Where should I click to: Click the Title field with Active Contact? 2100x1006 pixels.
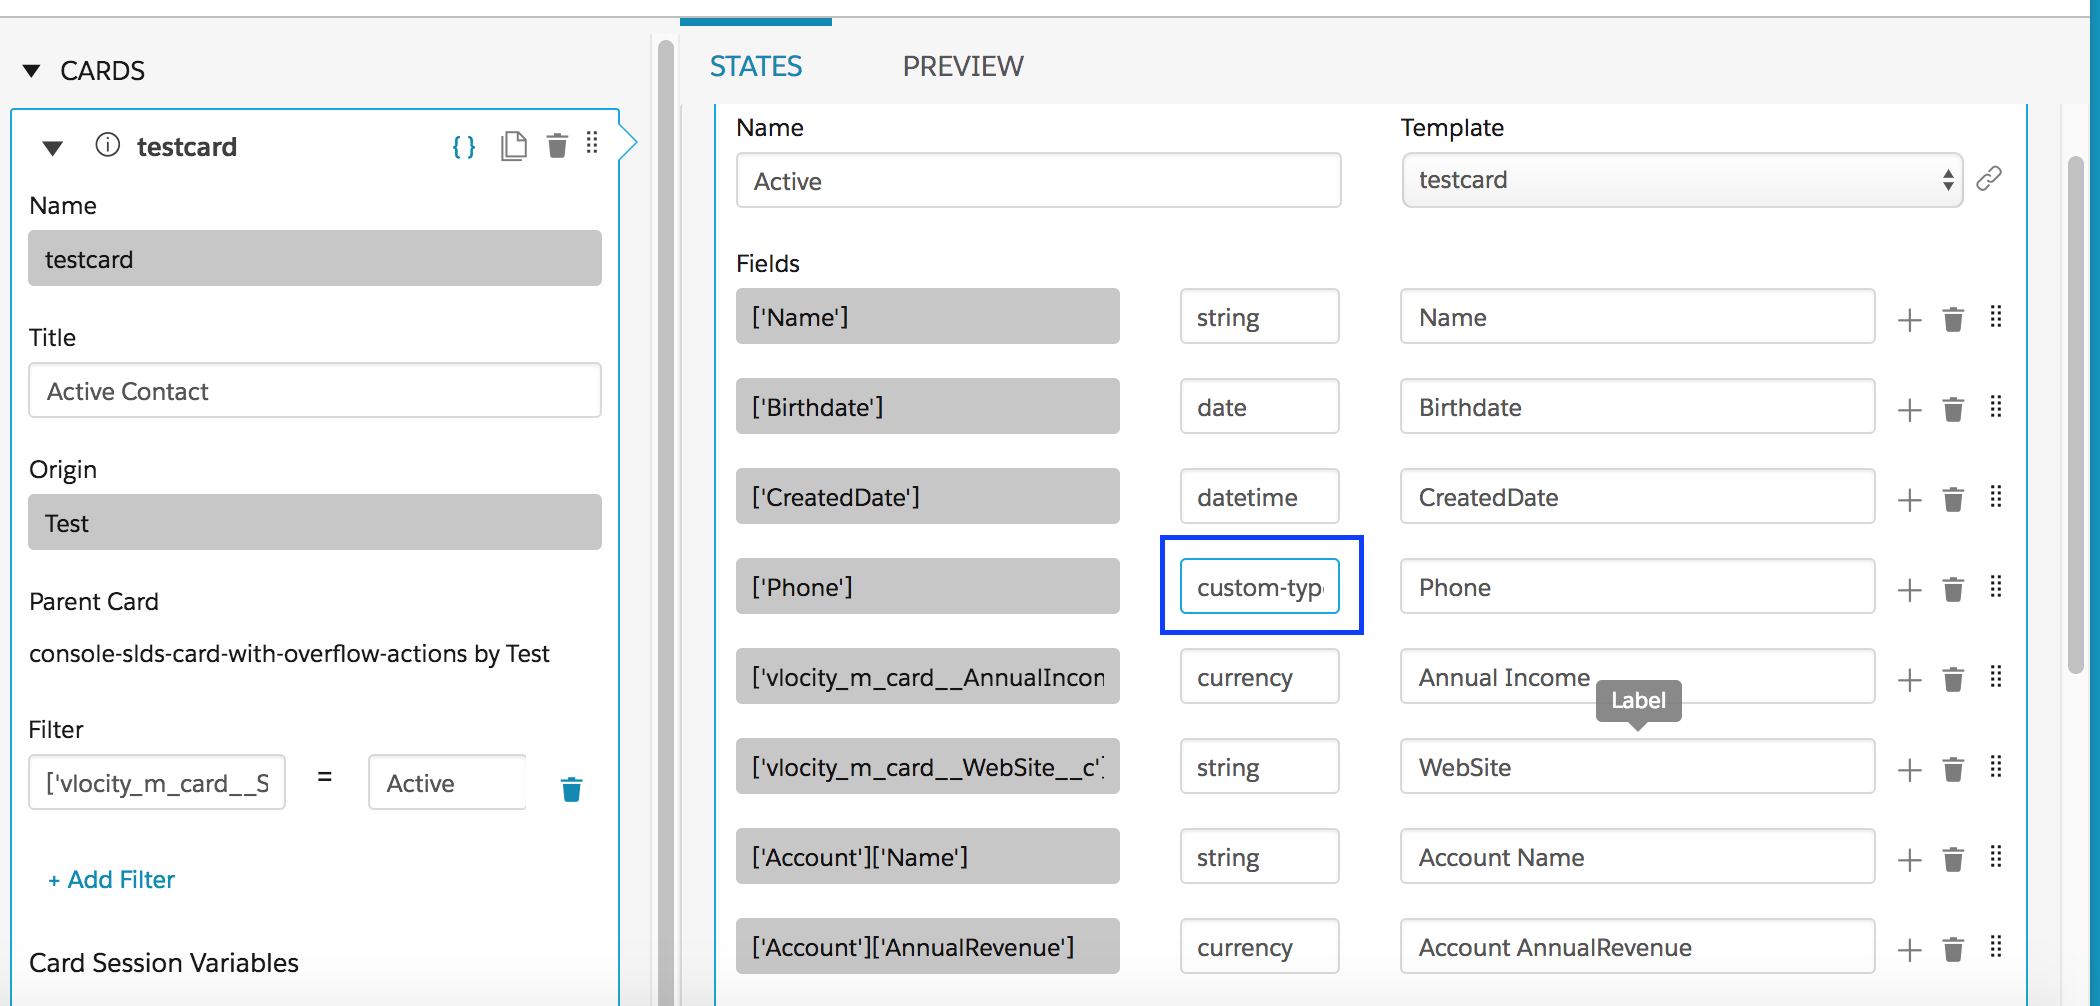315,390
